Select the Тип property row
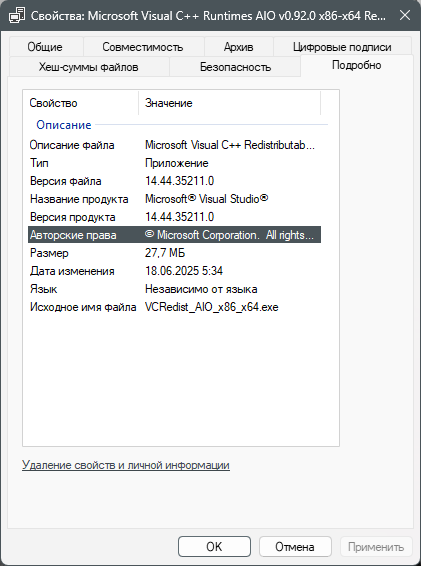 pyautogui.click(x=174, y=163)
